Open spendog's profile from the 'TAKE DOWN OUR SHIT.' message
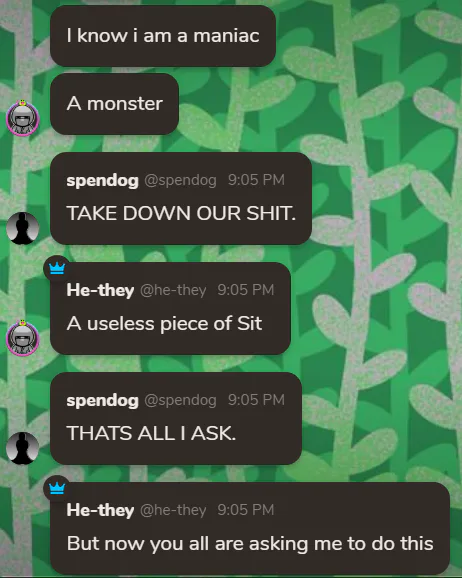This screenshot has height=578, width=462. pos(103,180)
